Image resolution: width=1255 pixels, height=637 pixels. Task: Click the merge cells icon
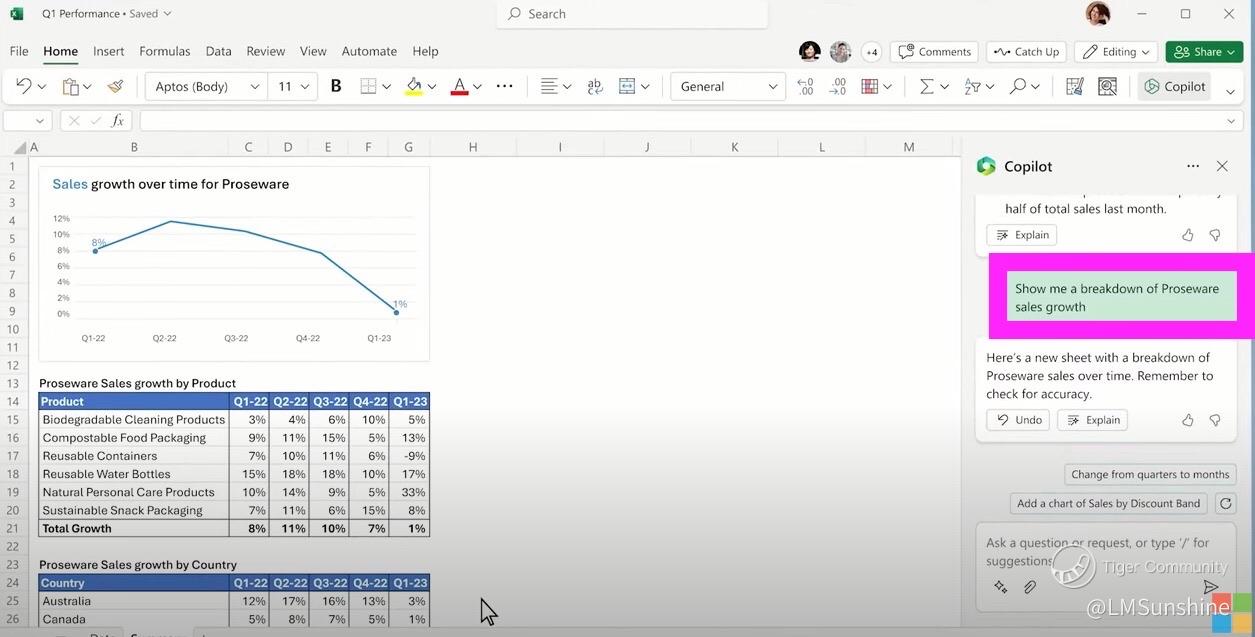click(x=627, y=87)
